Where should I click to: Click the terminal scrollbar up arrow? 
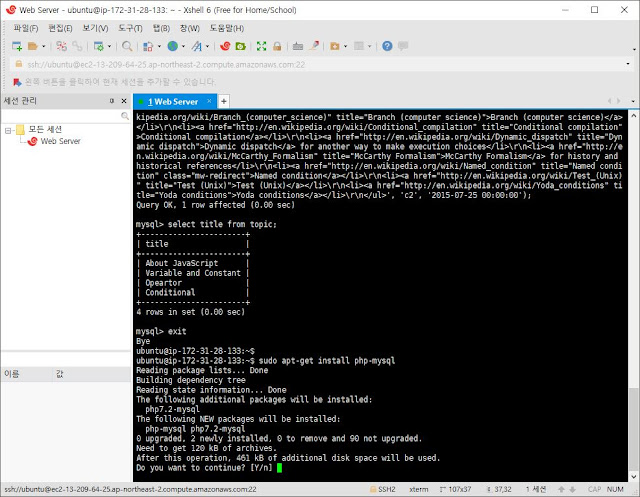(633, 115)
